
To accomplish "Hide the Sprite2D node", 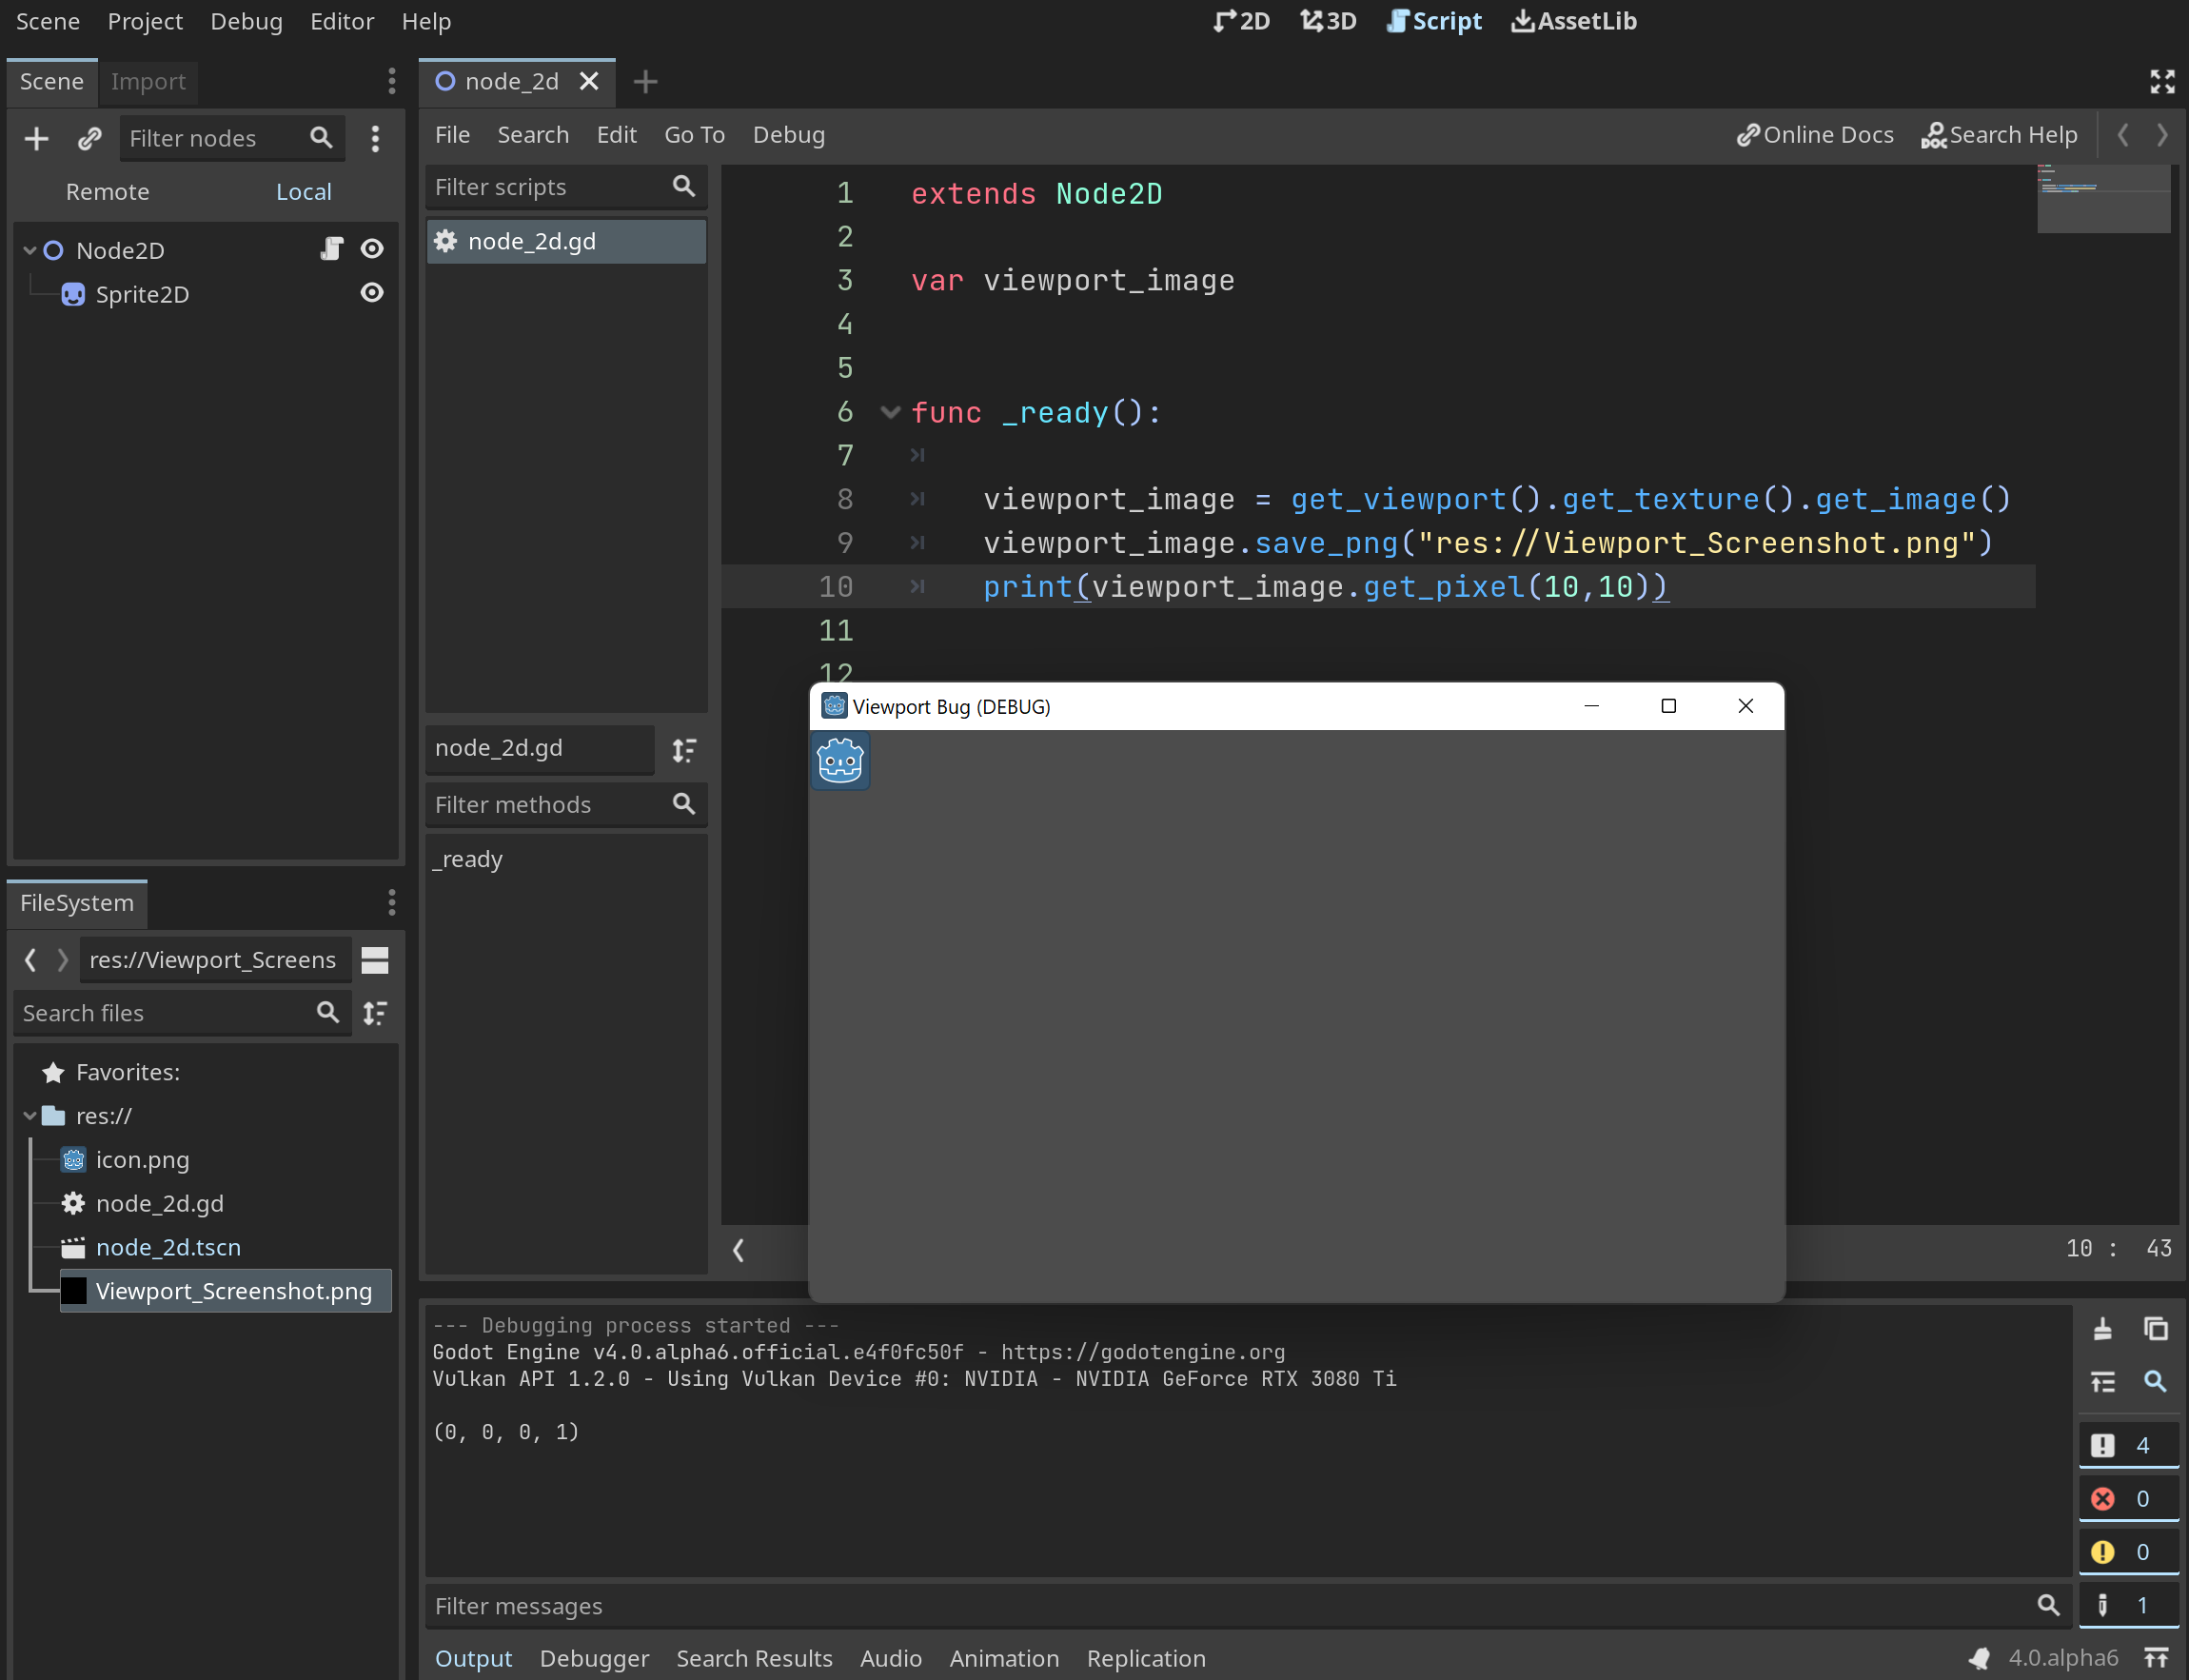I will click(371, 293).
